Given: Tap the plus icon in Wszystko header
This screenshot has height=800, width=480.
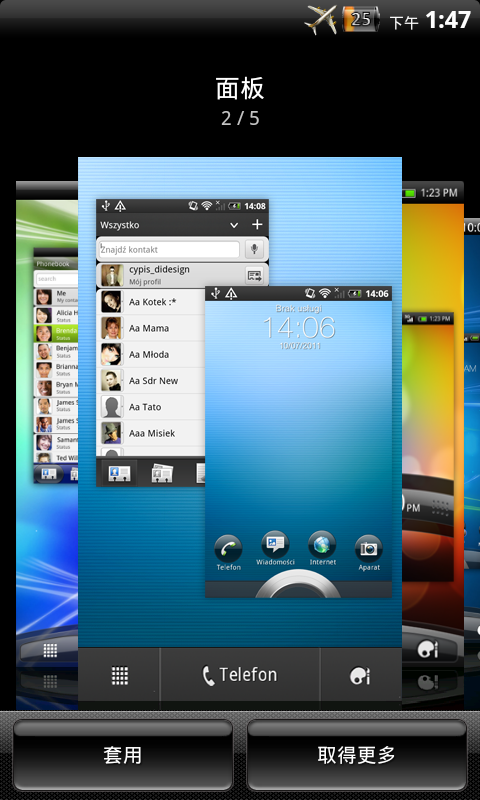Looking at the screenshot, I should point(257,224).
